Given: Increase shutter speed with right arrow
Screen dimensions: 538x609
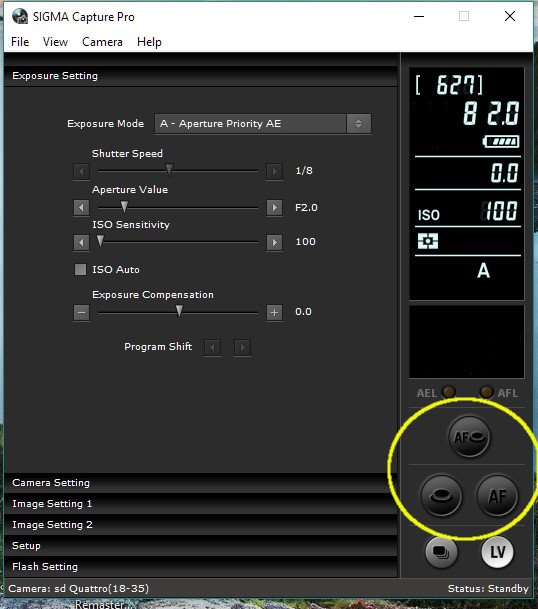Looking at the screenshot, I should (x=274, y=171).
